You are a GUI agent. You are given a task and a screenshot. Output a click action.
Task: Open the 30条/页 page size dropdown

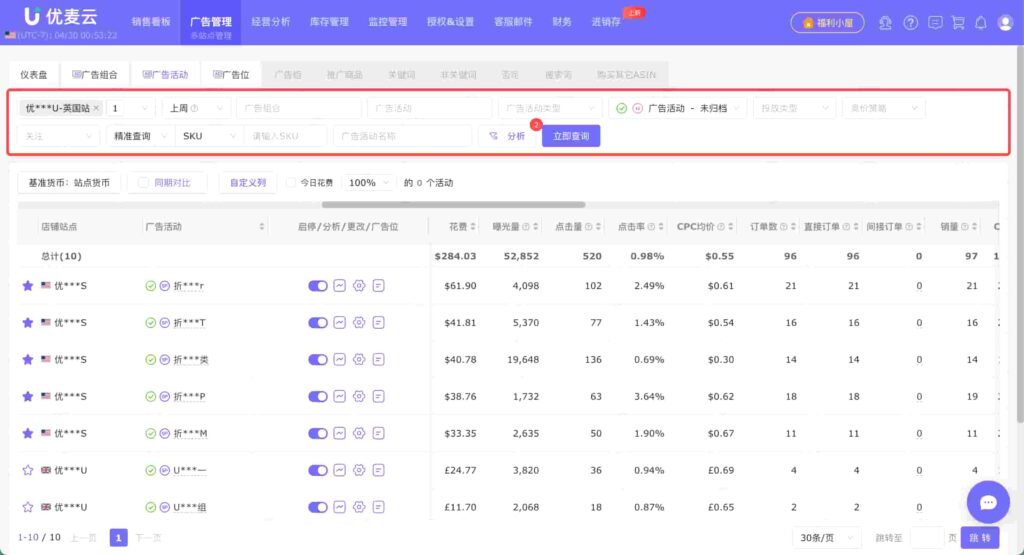coord(826,537)
